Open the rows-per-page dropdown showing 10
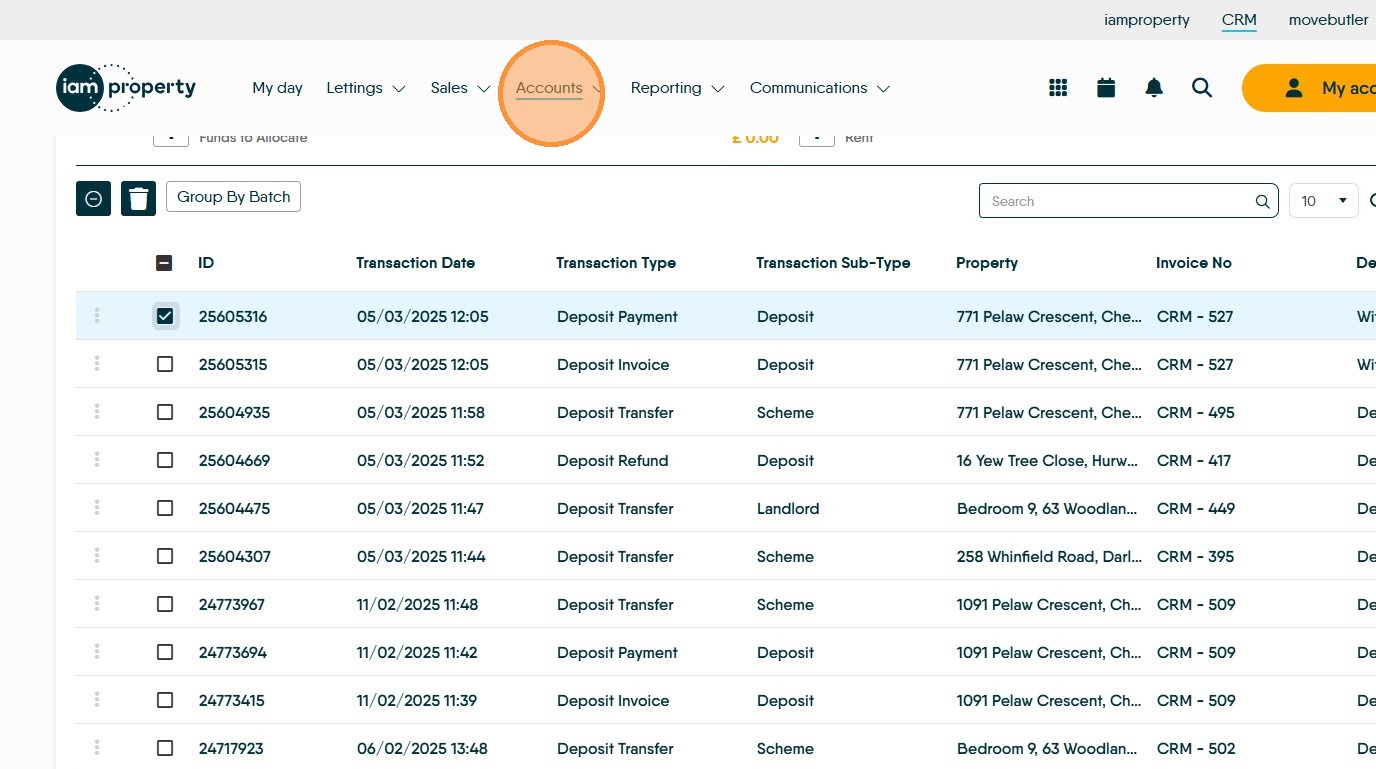 [x=1323, y=201]
